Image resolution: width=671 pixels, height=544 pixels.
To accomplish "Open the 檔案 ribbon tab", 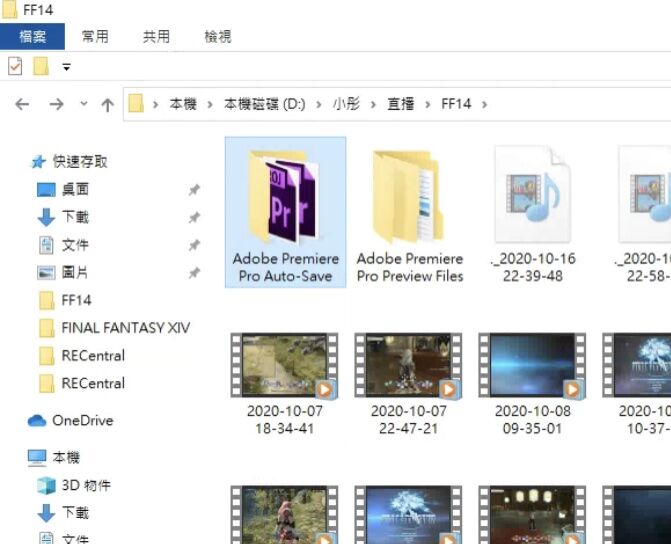I will [32, 36].
